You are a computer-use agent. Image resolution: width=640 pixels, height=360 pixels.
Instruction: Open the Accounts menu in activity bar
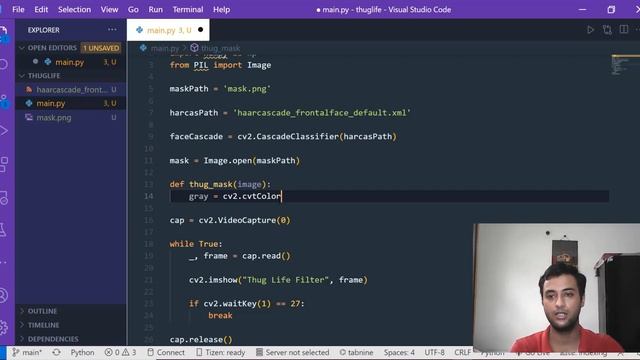3,296
